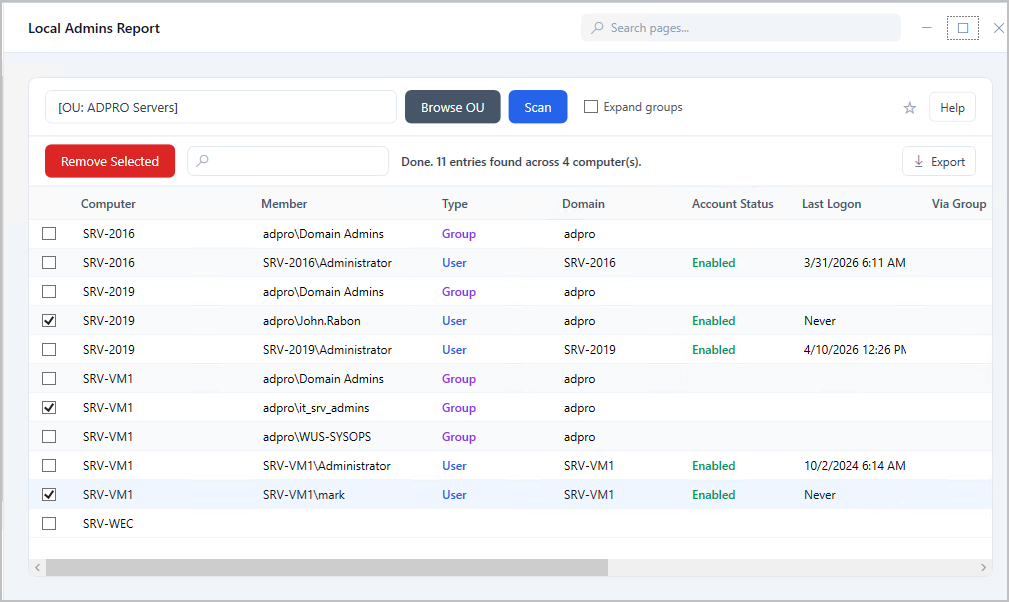Screen dimensions: 1009x602
Task: Click the red Remove Selected button
Action: click(x=110, y=161)
